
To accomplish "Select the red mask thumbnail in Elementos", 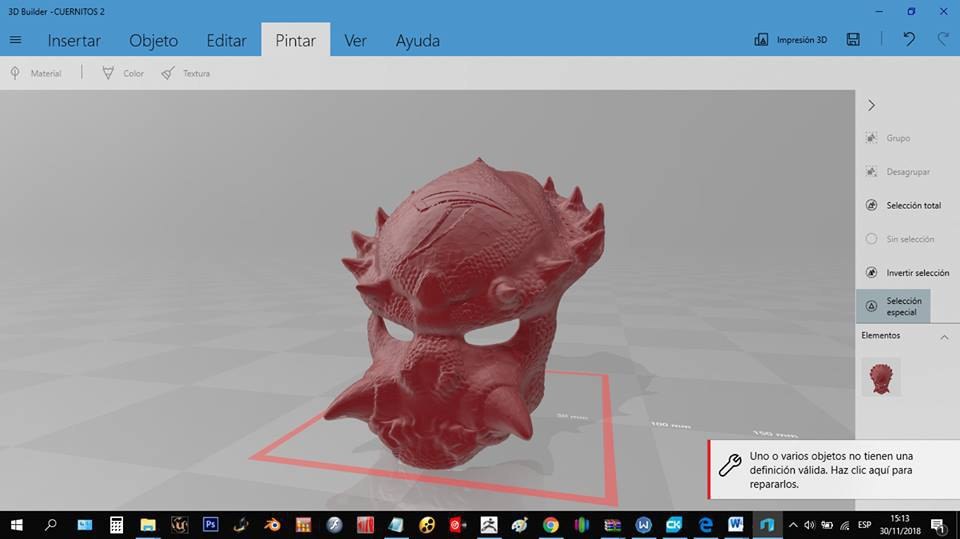I will click(x=881, y=378).
